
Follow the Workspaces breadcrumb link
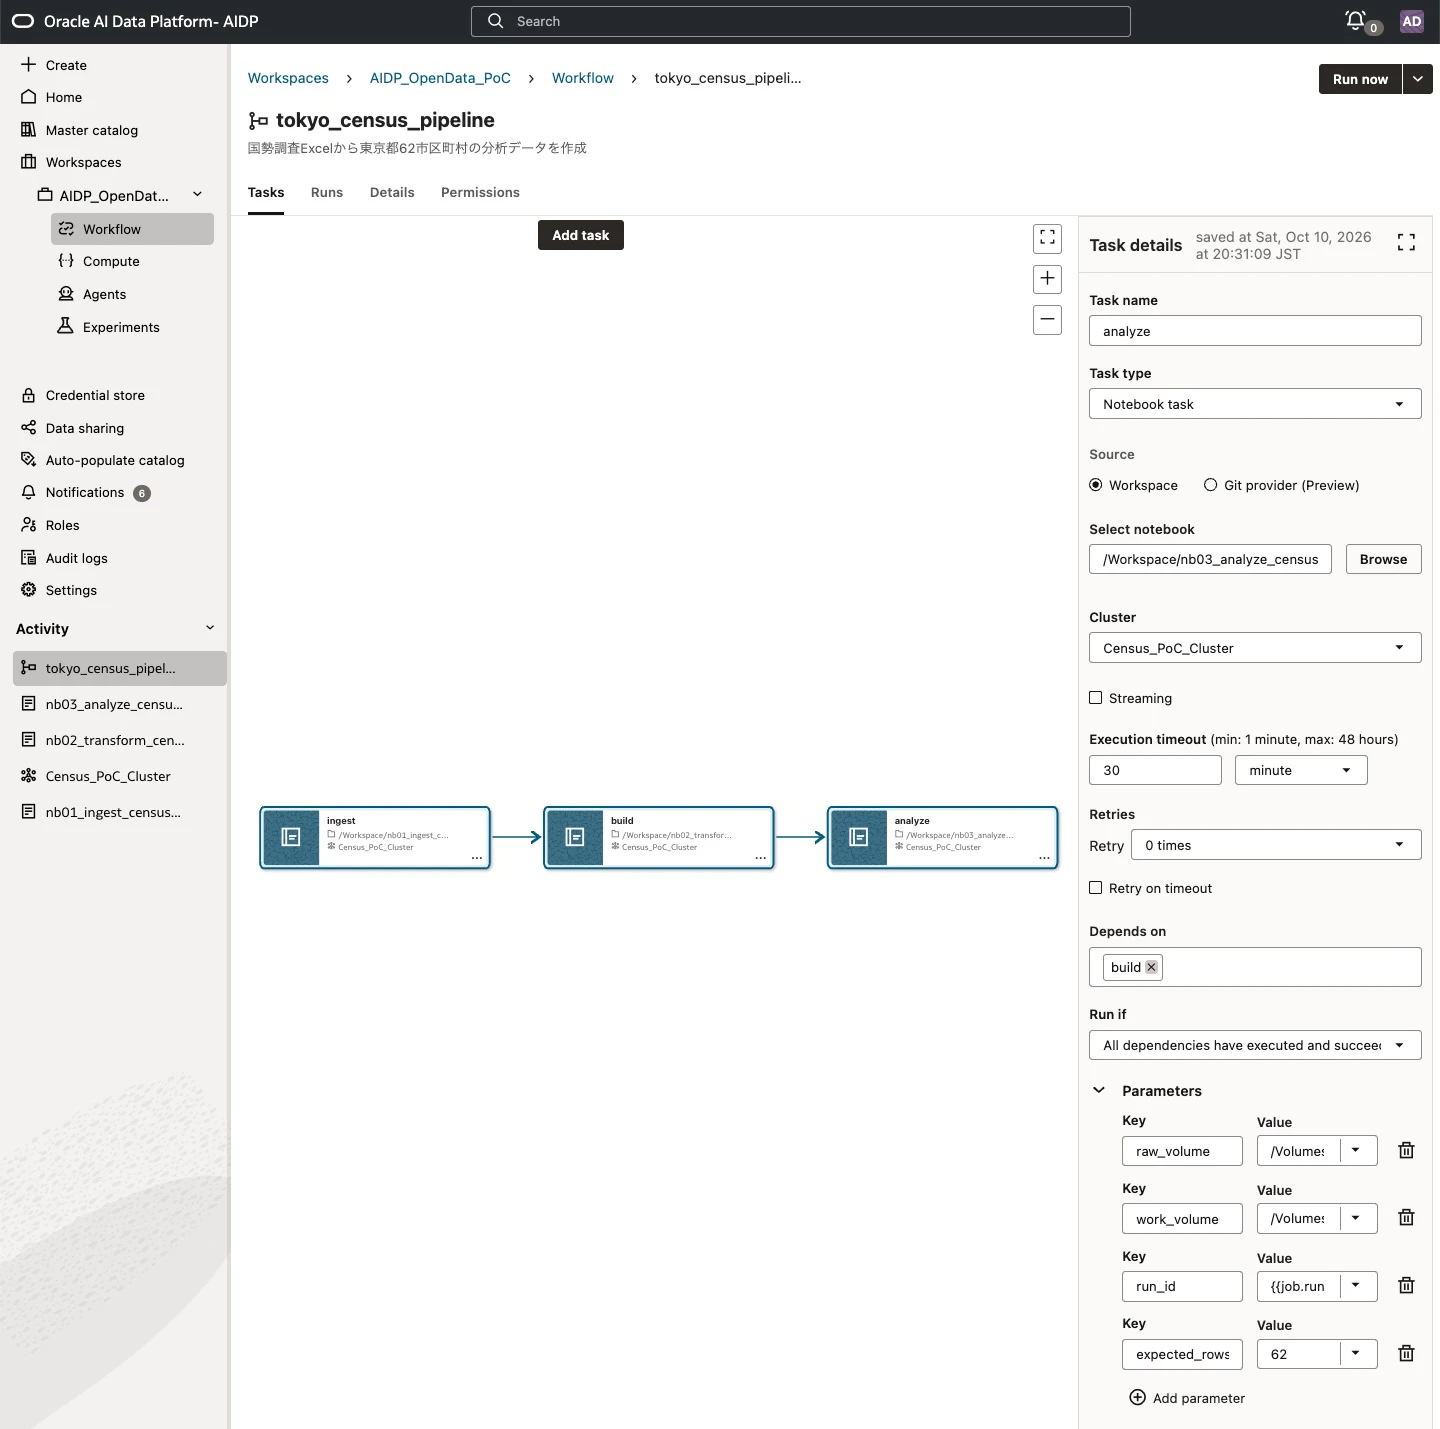click(x=288, y=78)
